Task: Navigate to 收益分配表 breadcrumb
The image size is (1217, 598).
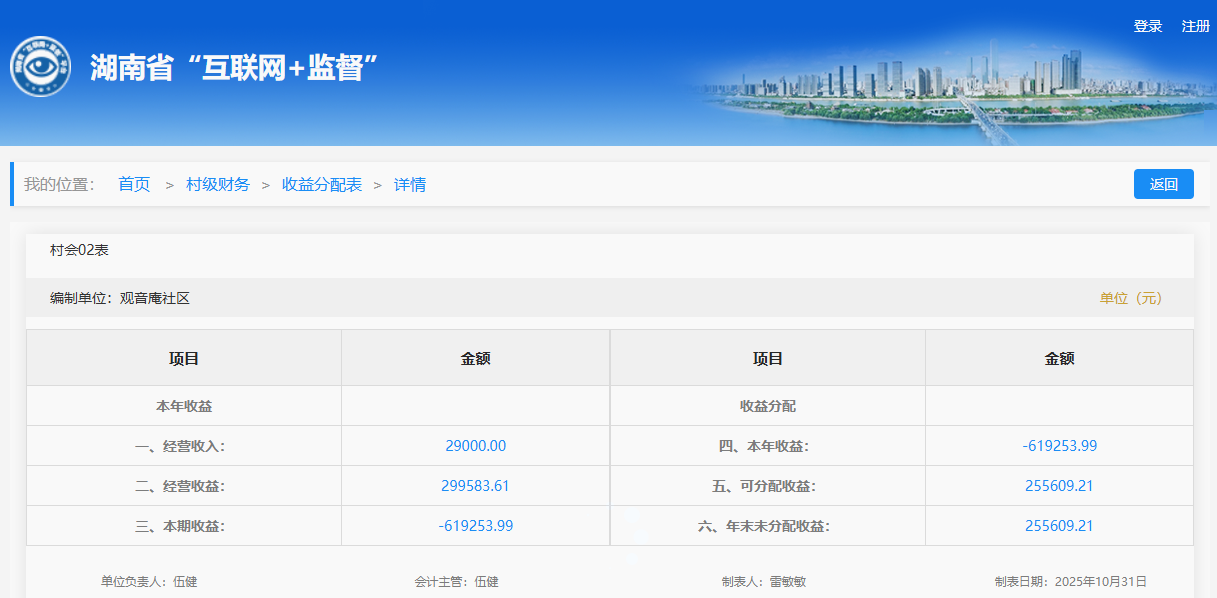Action: click(x=322, y=184)
